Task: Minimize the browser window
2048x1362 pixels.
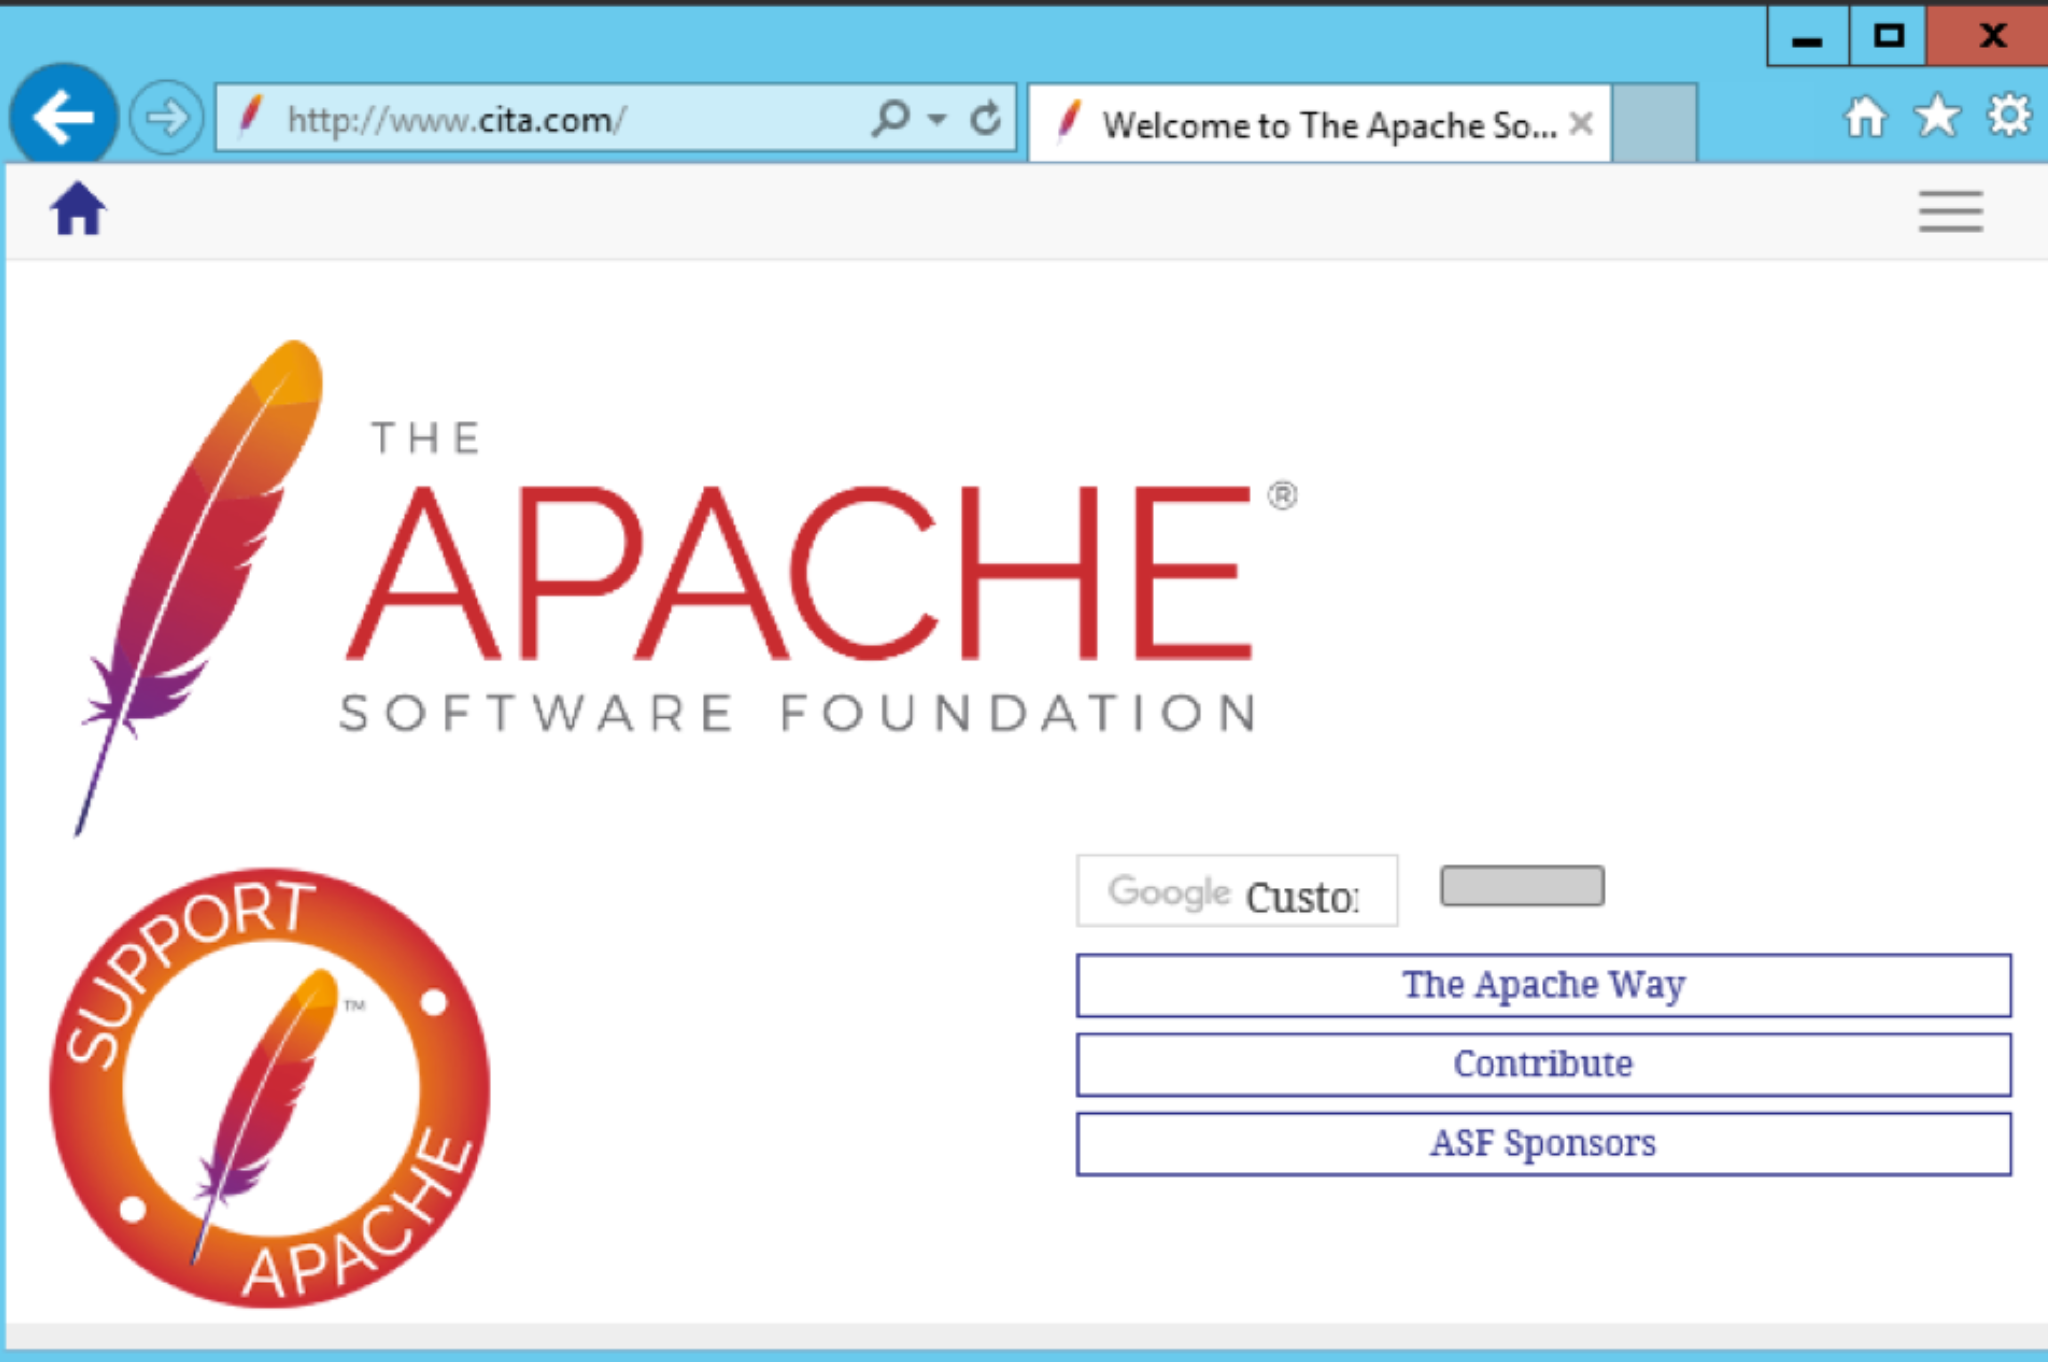Action: point(1807,36)
